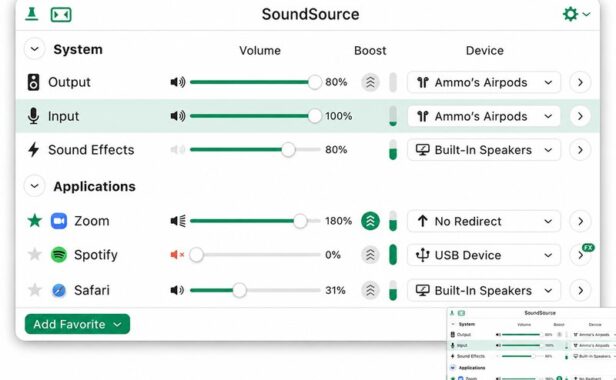Click the Input microphone icon
Screen dimensions: 616x380
pyautogui.click(x=33, y=116)
